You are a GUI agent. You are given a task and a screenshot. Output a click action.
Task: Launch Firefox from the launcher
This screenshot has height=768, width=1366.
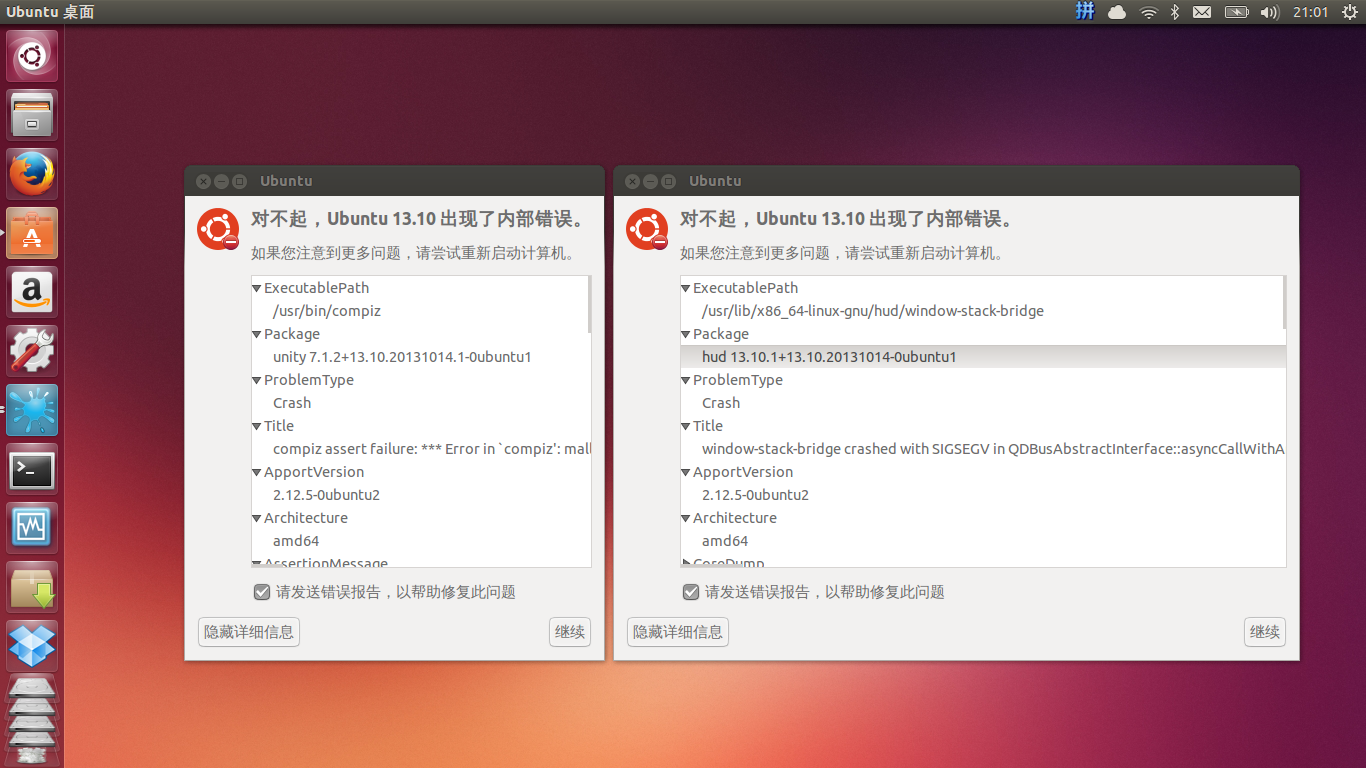tap(32, 174)
